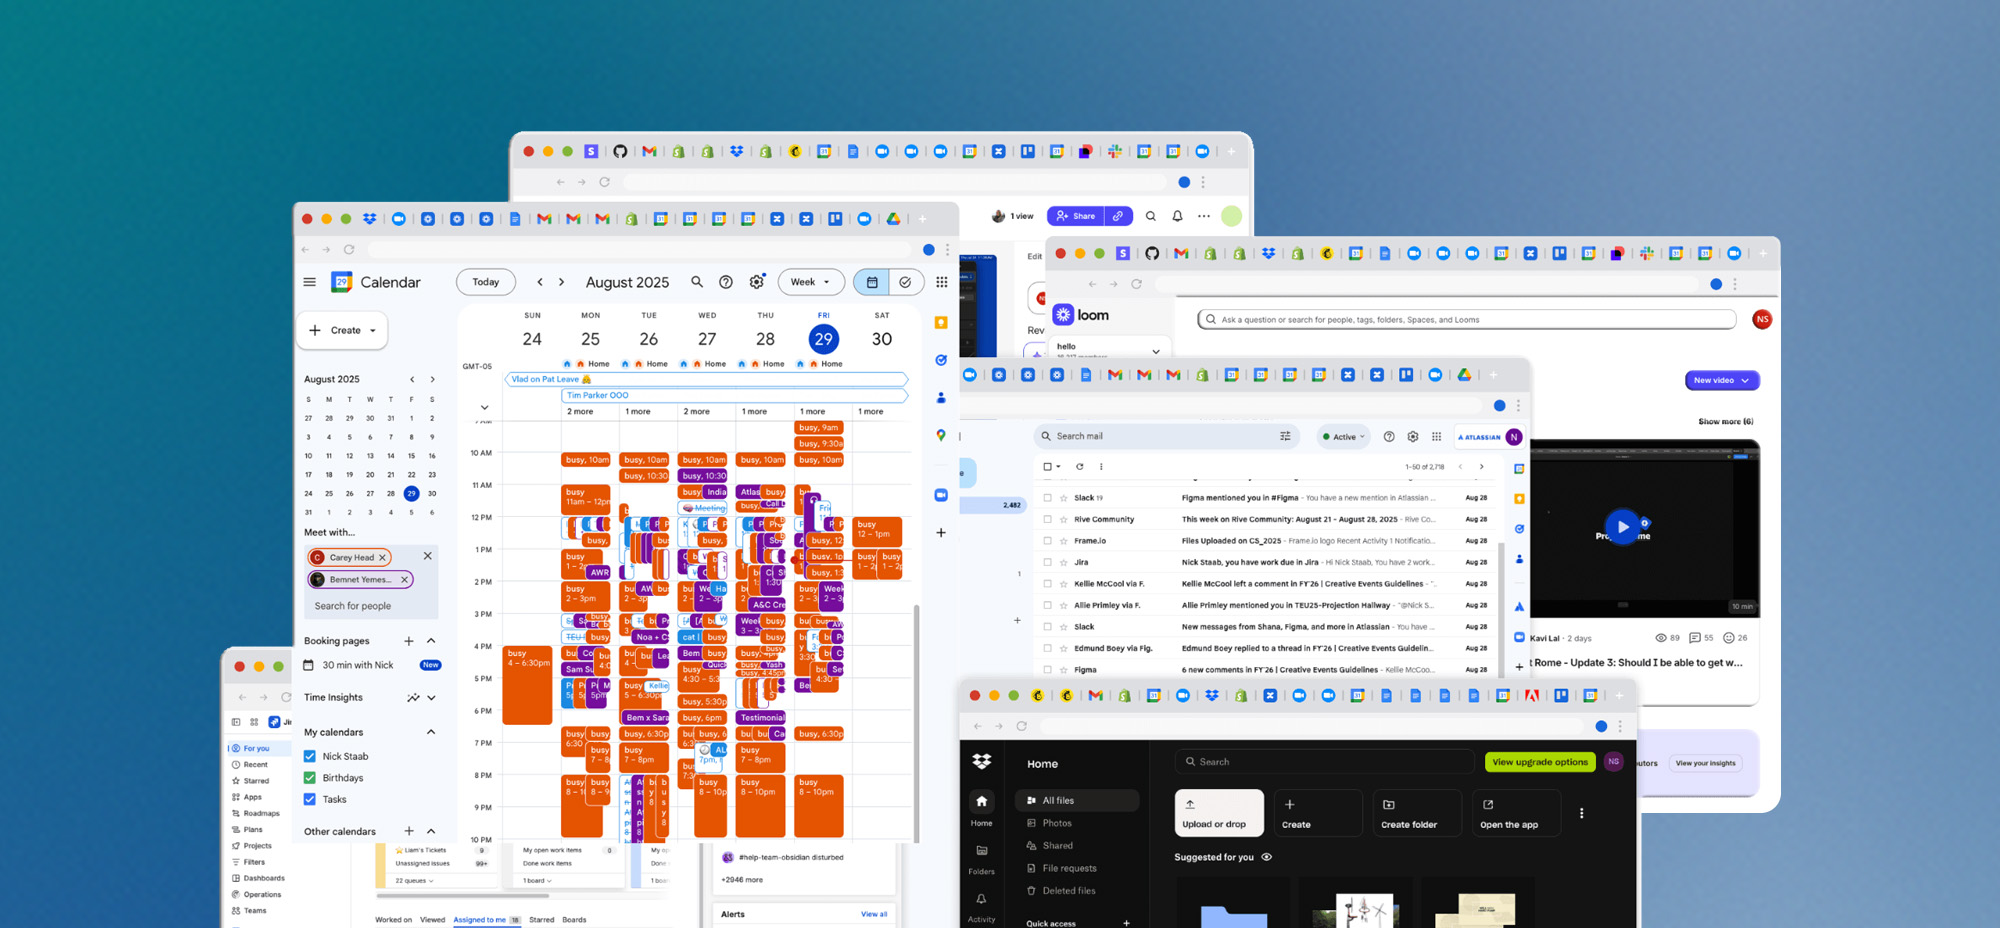Open Google Maps in Calendar side panel
This screenshot has height=928, width=2000.
pos(941,435)
